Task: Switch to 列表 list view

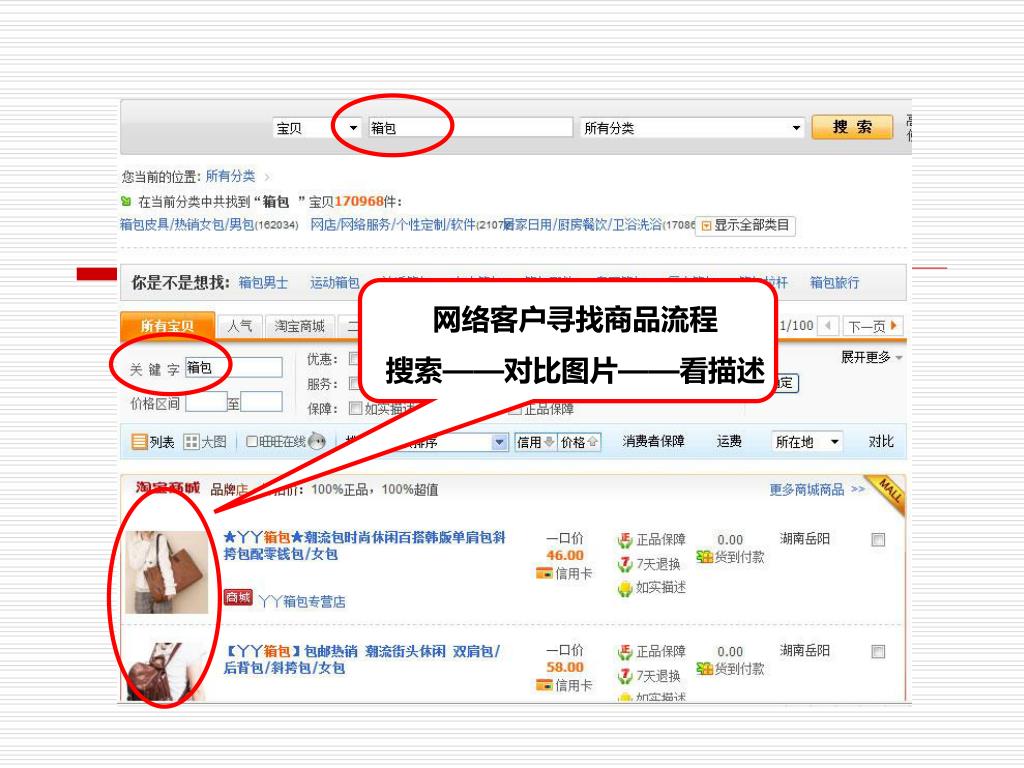Action: coord(153,442)
